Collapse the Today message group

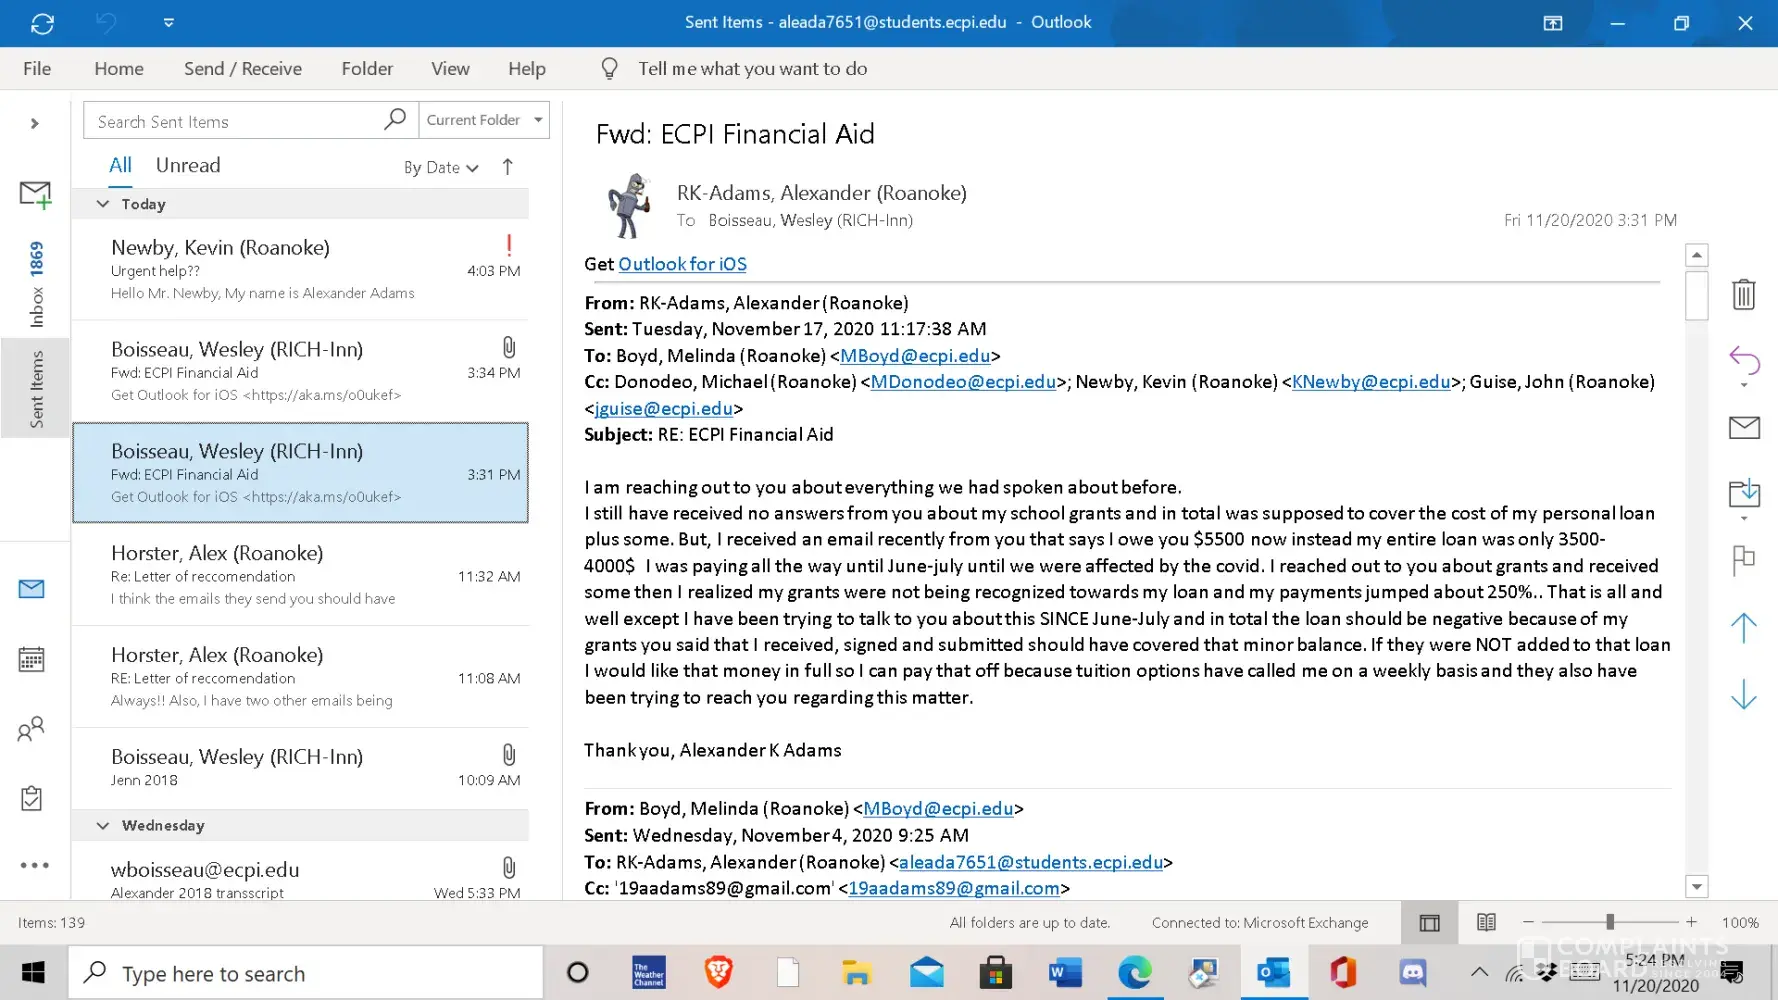103,204
